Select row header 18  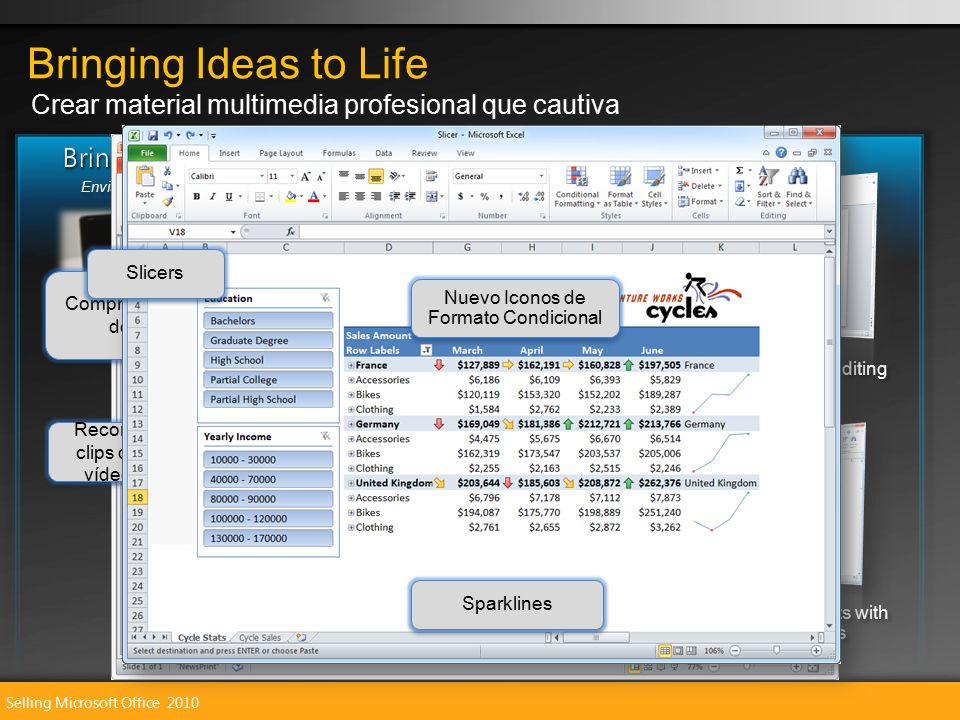tap(137, 498)
